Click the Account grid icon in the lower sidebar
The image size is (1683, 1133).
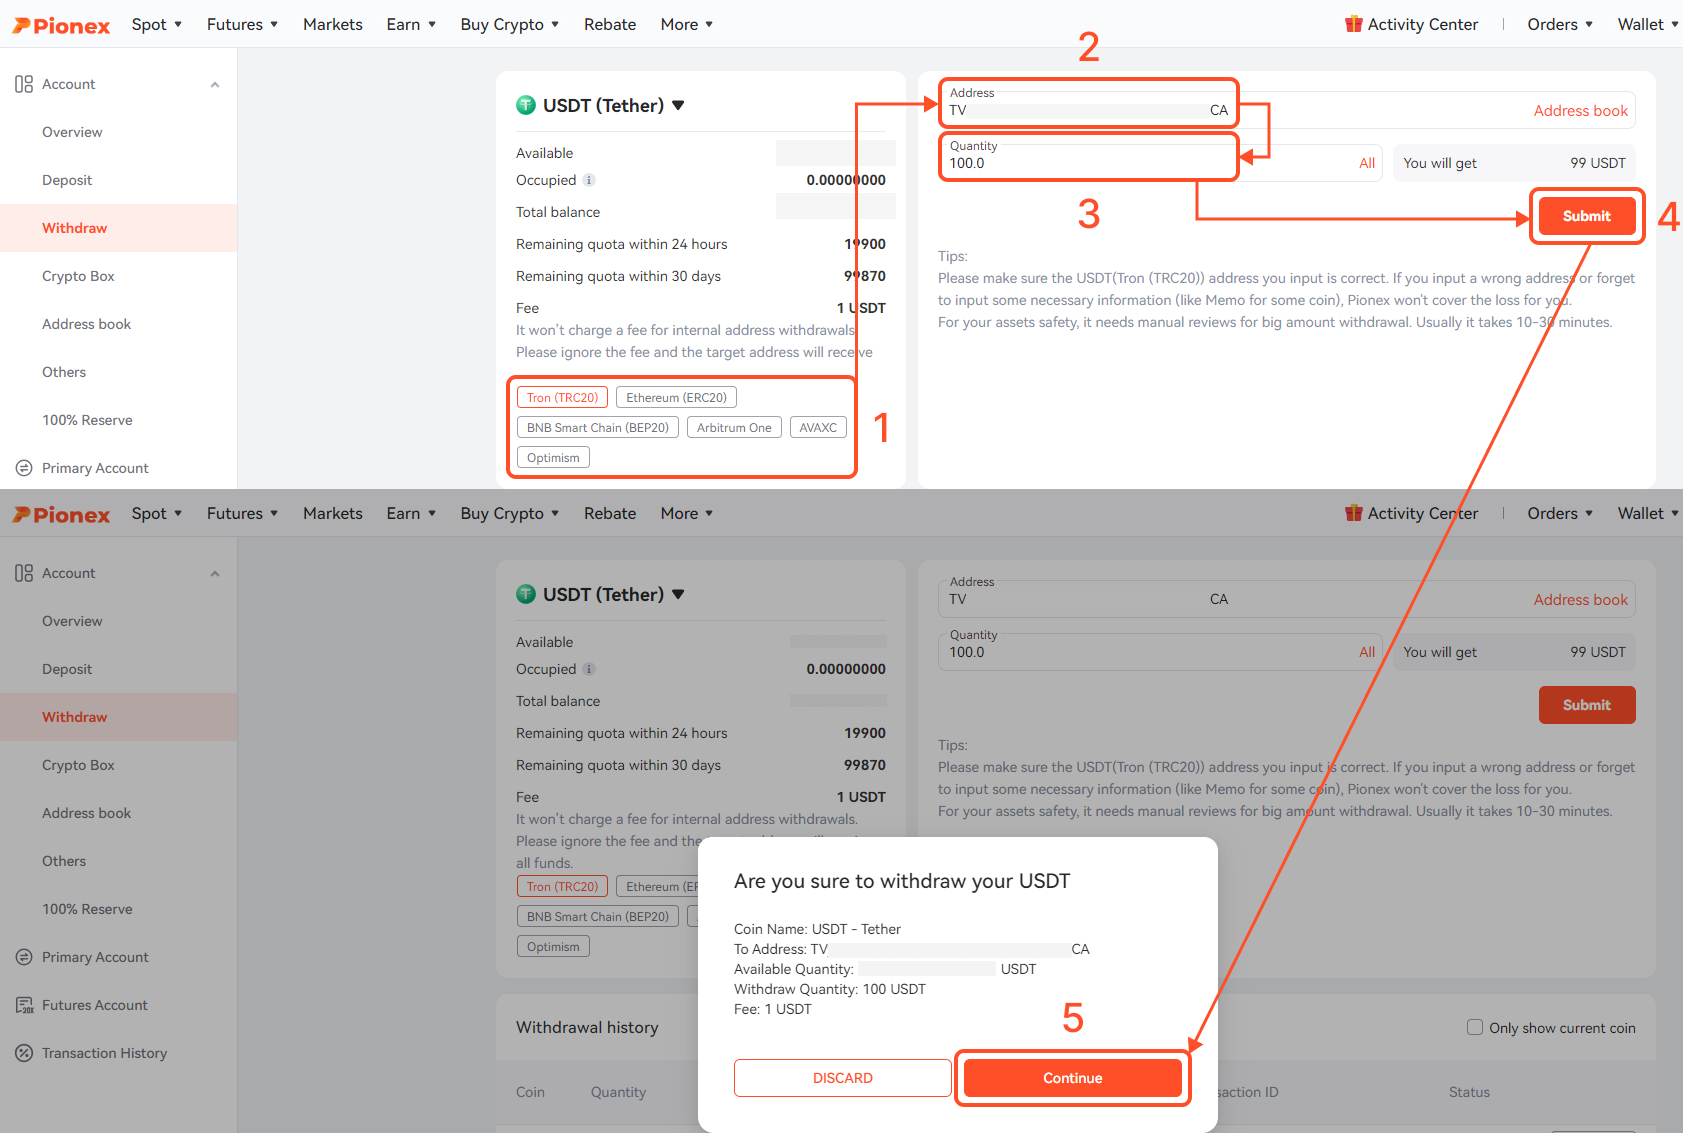pos(24,573)
